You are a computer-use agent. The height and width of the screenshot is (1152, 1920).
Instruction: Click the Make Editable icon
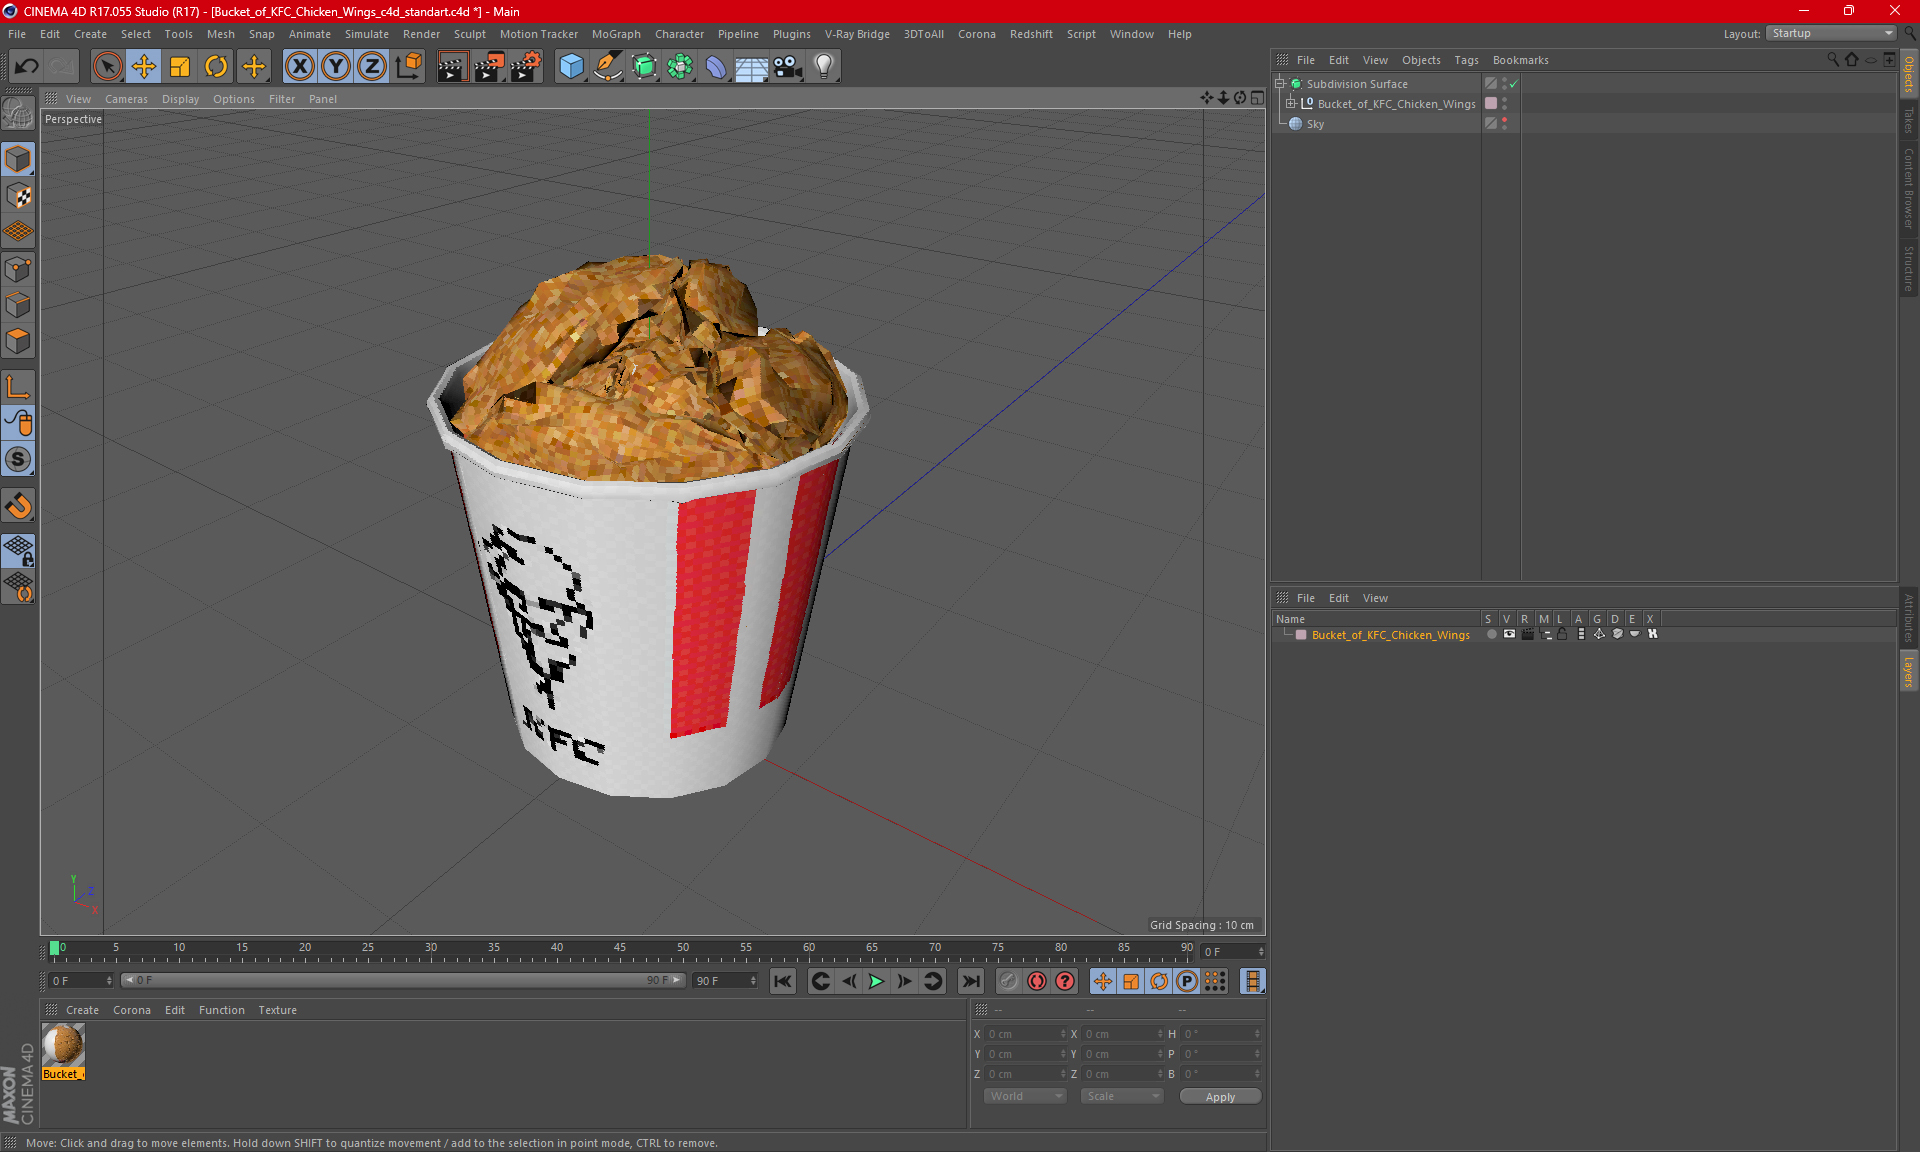pos(18,114)
